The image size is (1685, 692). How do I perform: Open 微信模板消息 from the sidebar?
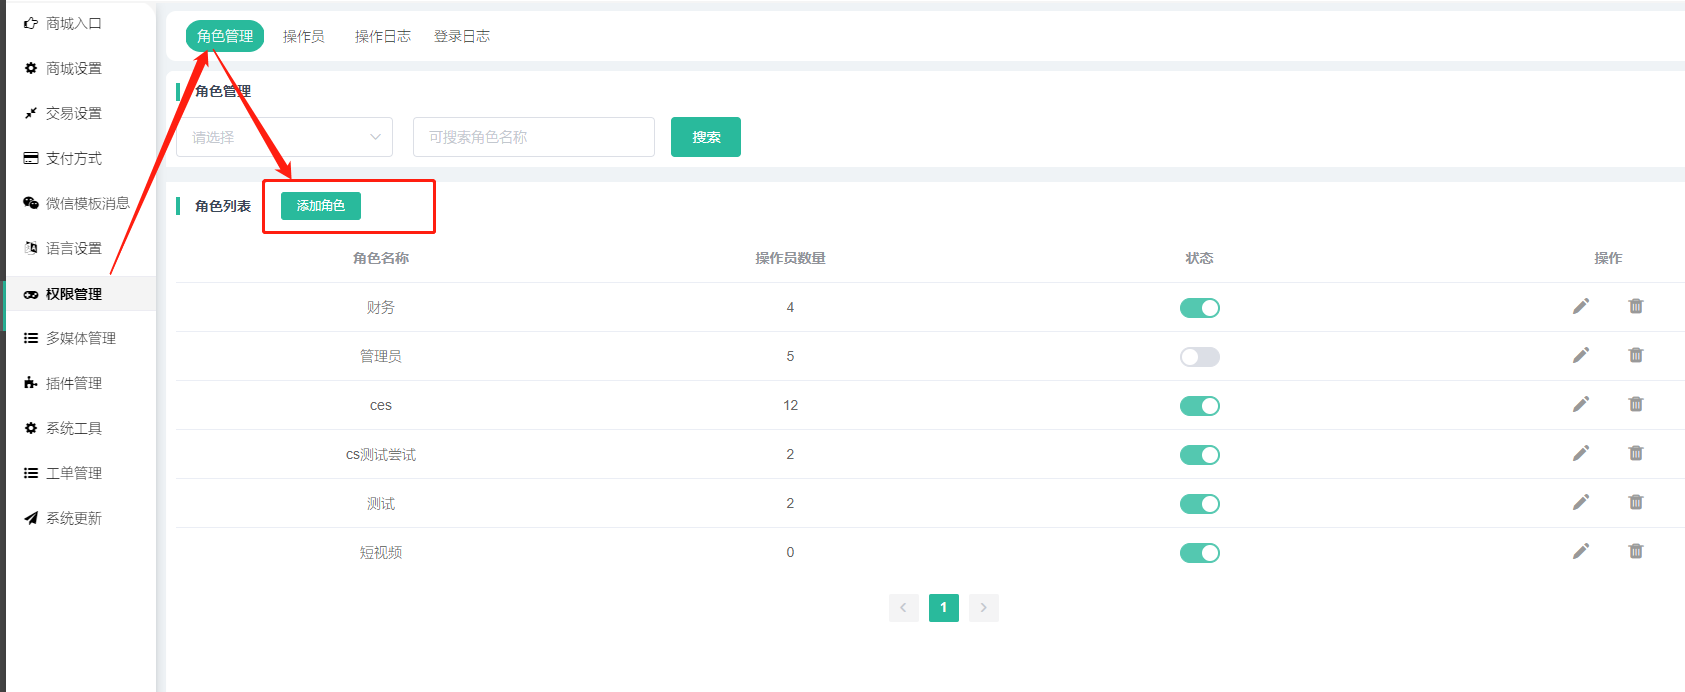pos(87,203)
